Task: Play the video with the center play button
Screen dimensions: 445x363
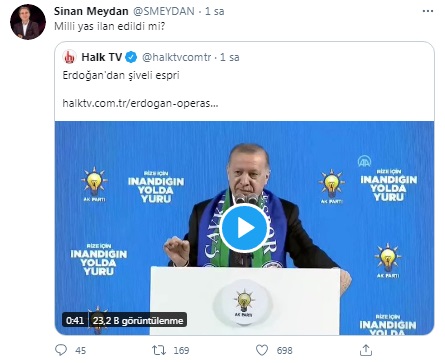Action: click(244, 228)
